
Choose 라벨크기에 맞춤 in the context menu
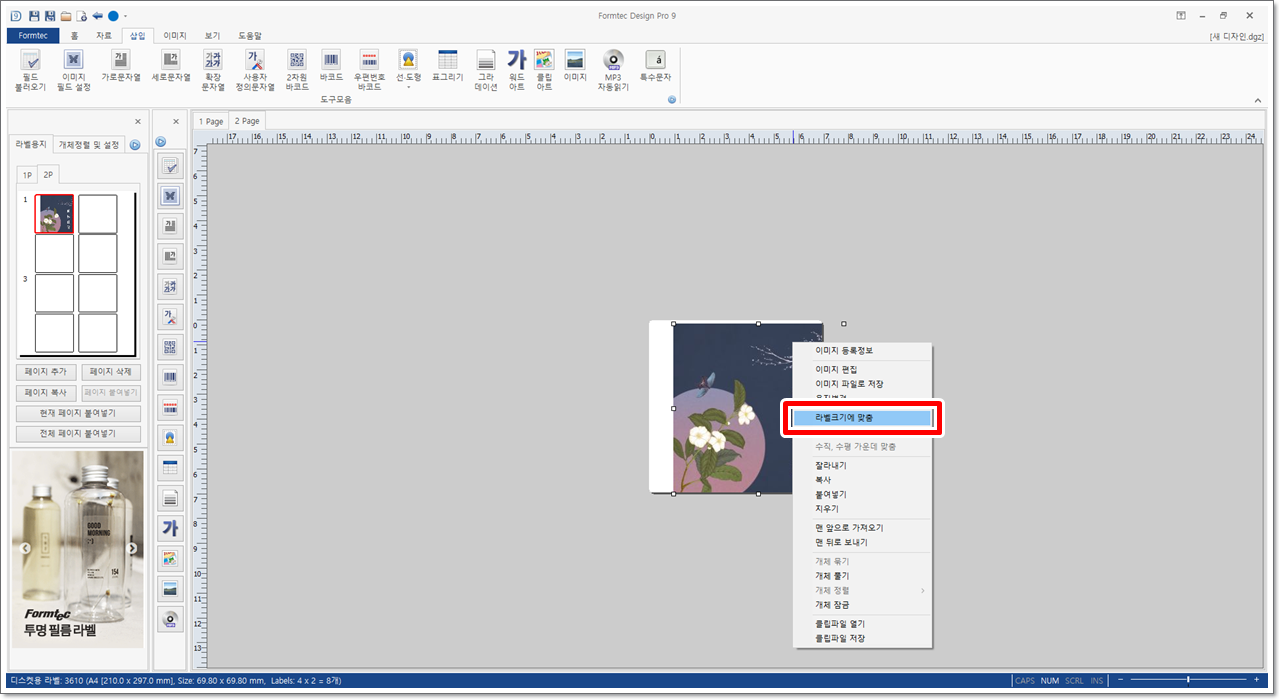point(862,418)
